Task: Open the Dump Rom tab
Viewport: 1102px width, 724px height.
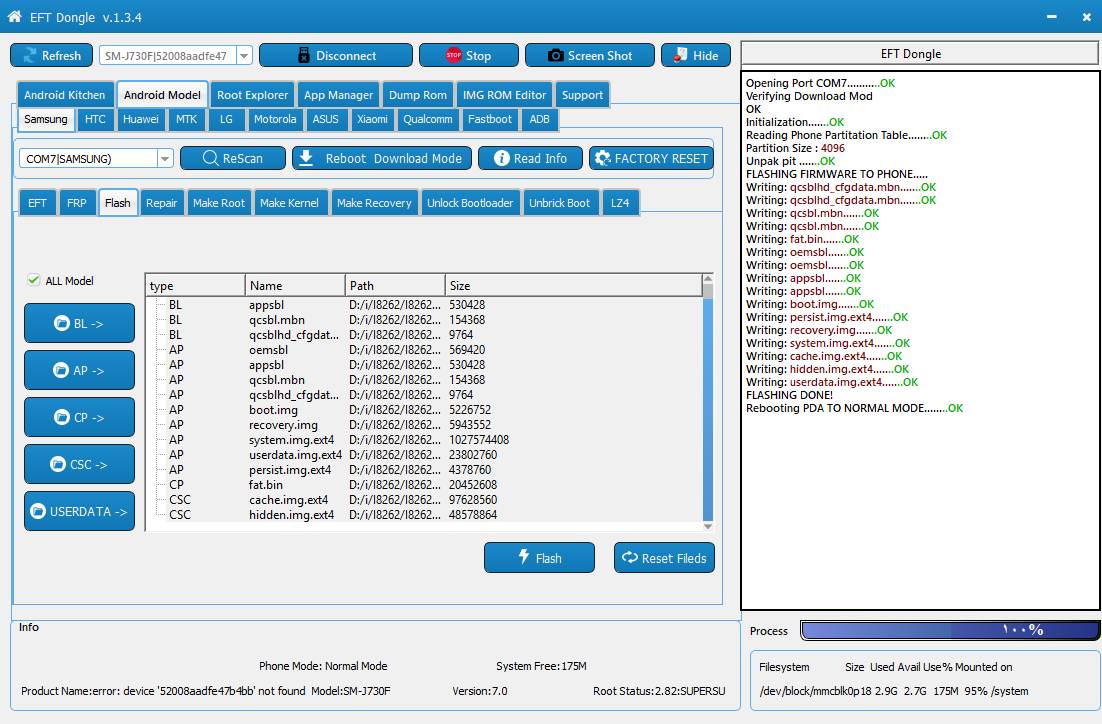Action: click(417, 95)
